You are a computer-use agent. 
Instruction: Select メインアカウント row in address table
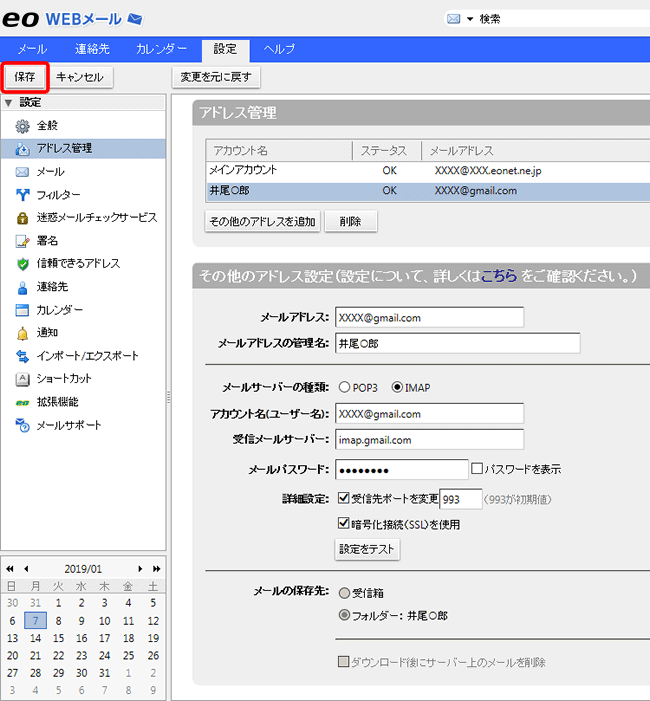coord(428,171)
